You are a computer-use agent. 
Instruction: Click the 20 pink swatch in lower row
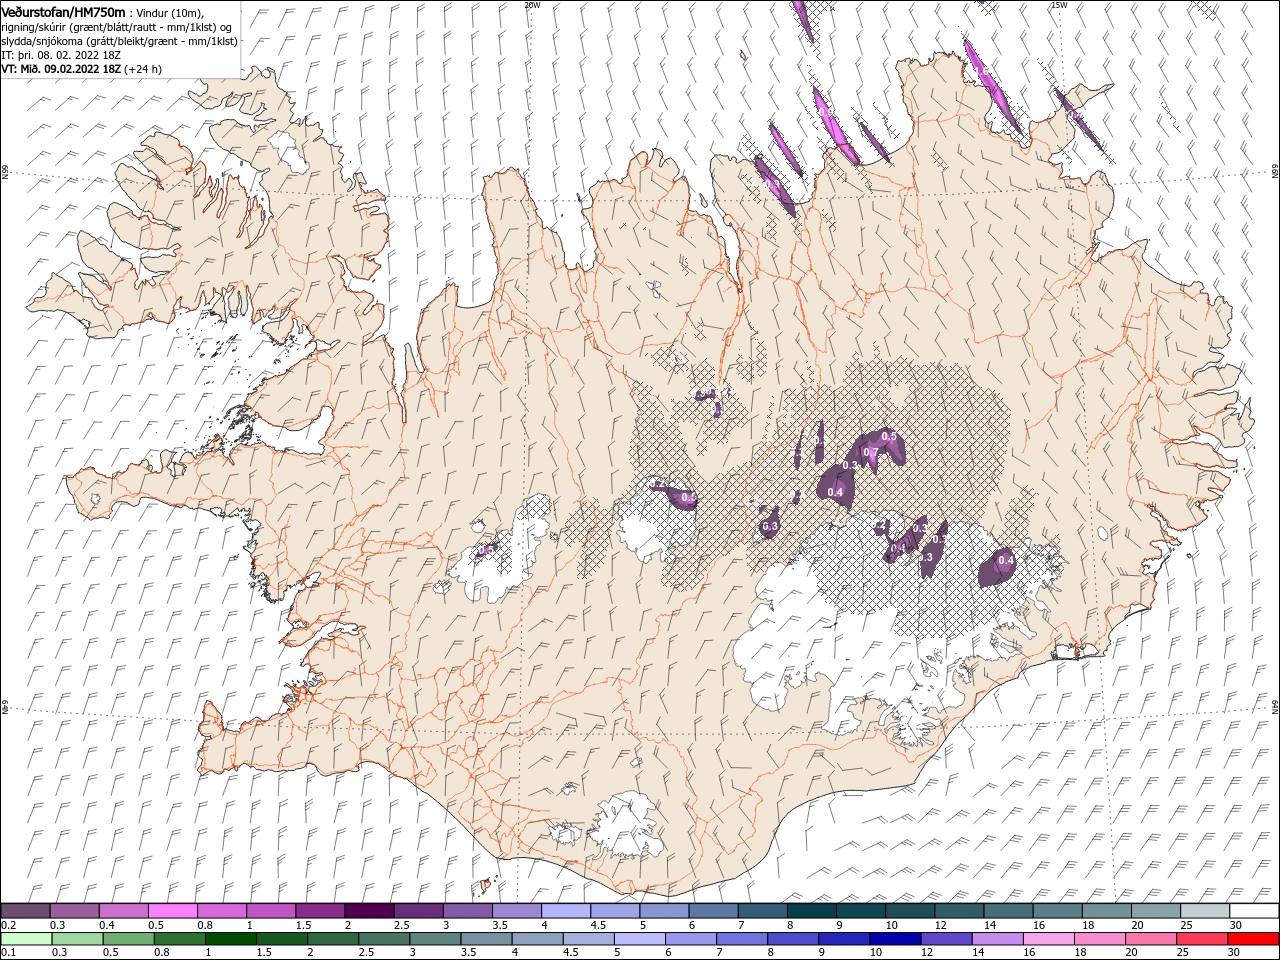pyautogui.click(x=1150, y=939)
